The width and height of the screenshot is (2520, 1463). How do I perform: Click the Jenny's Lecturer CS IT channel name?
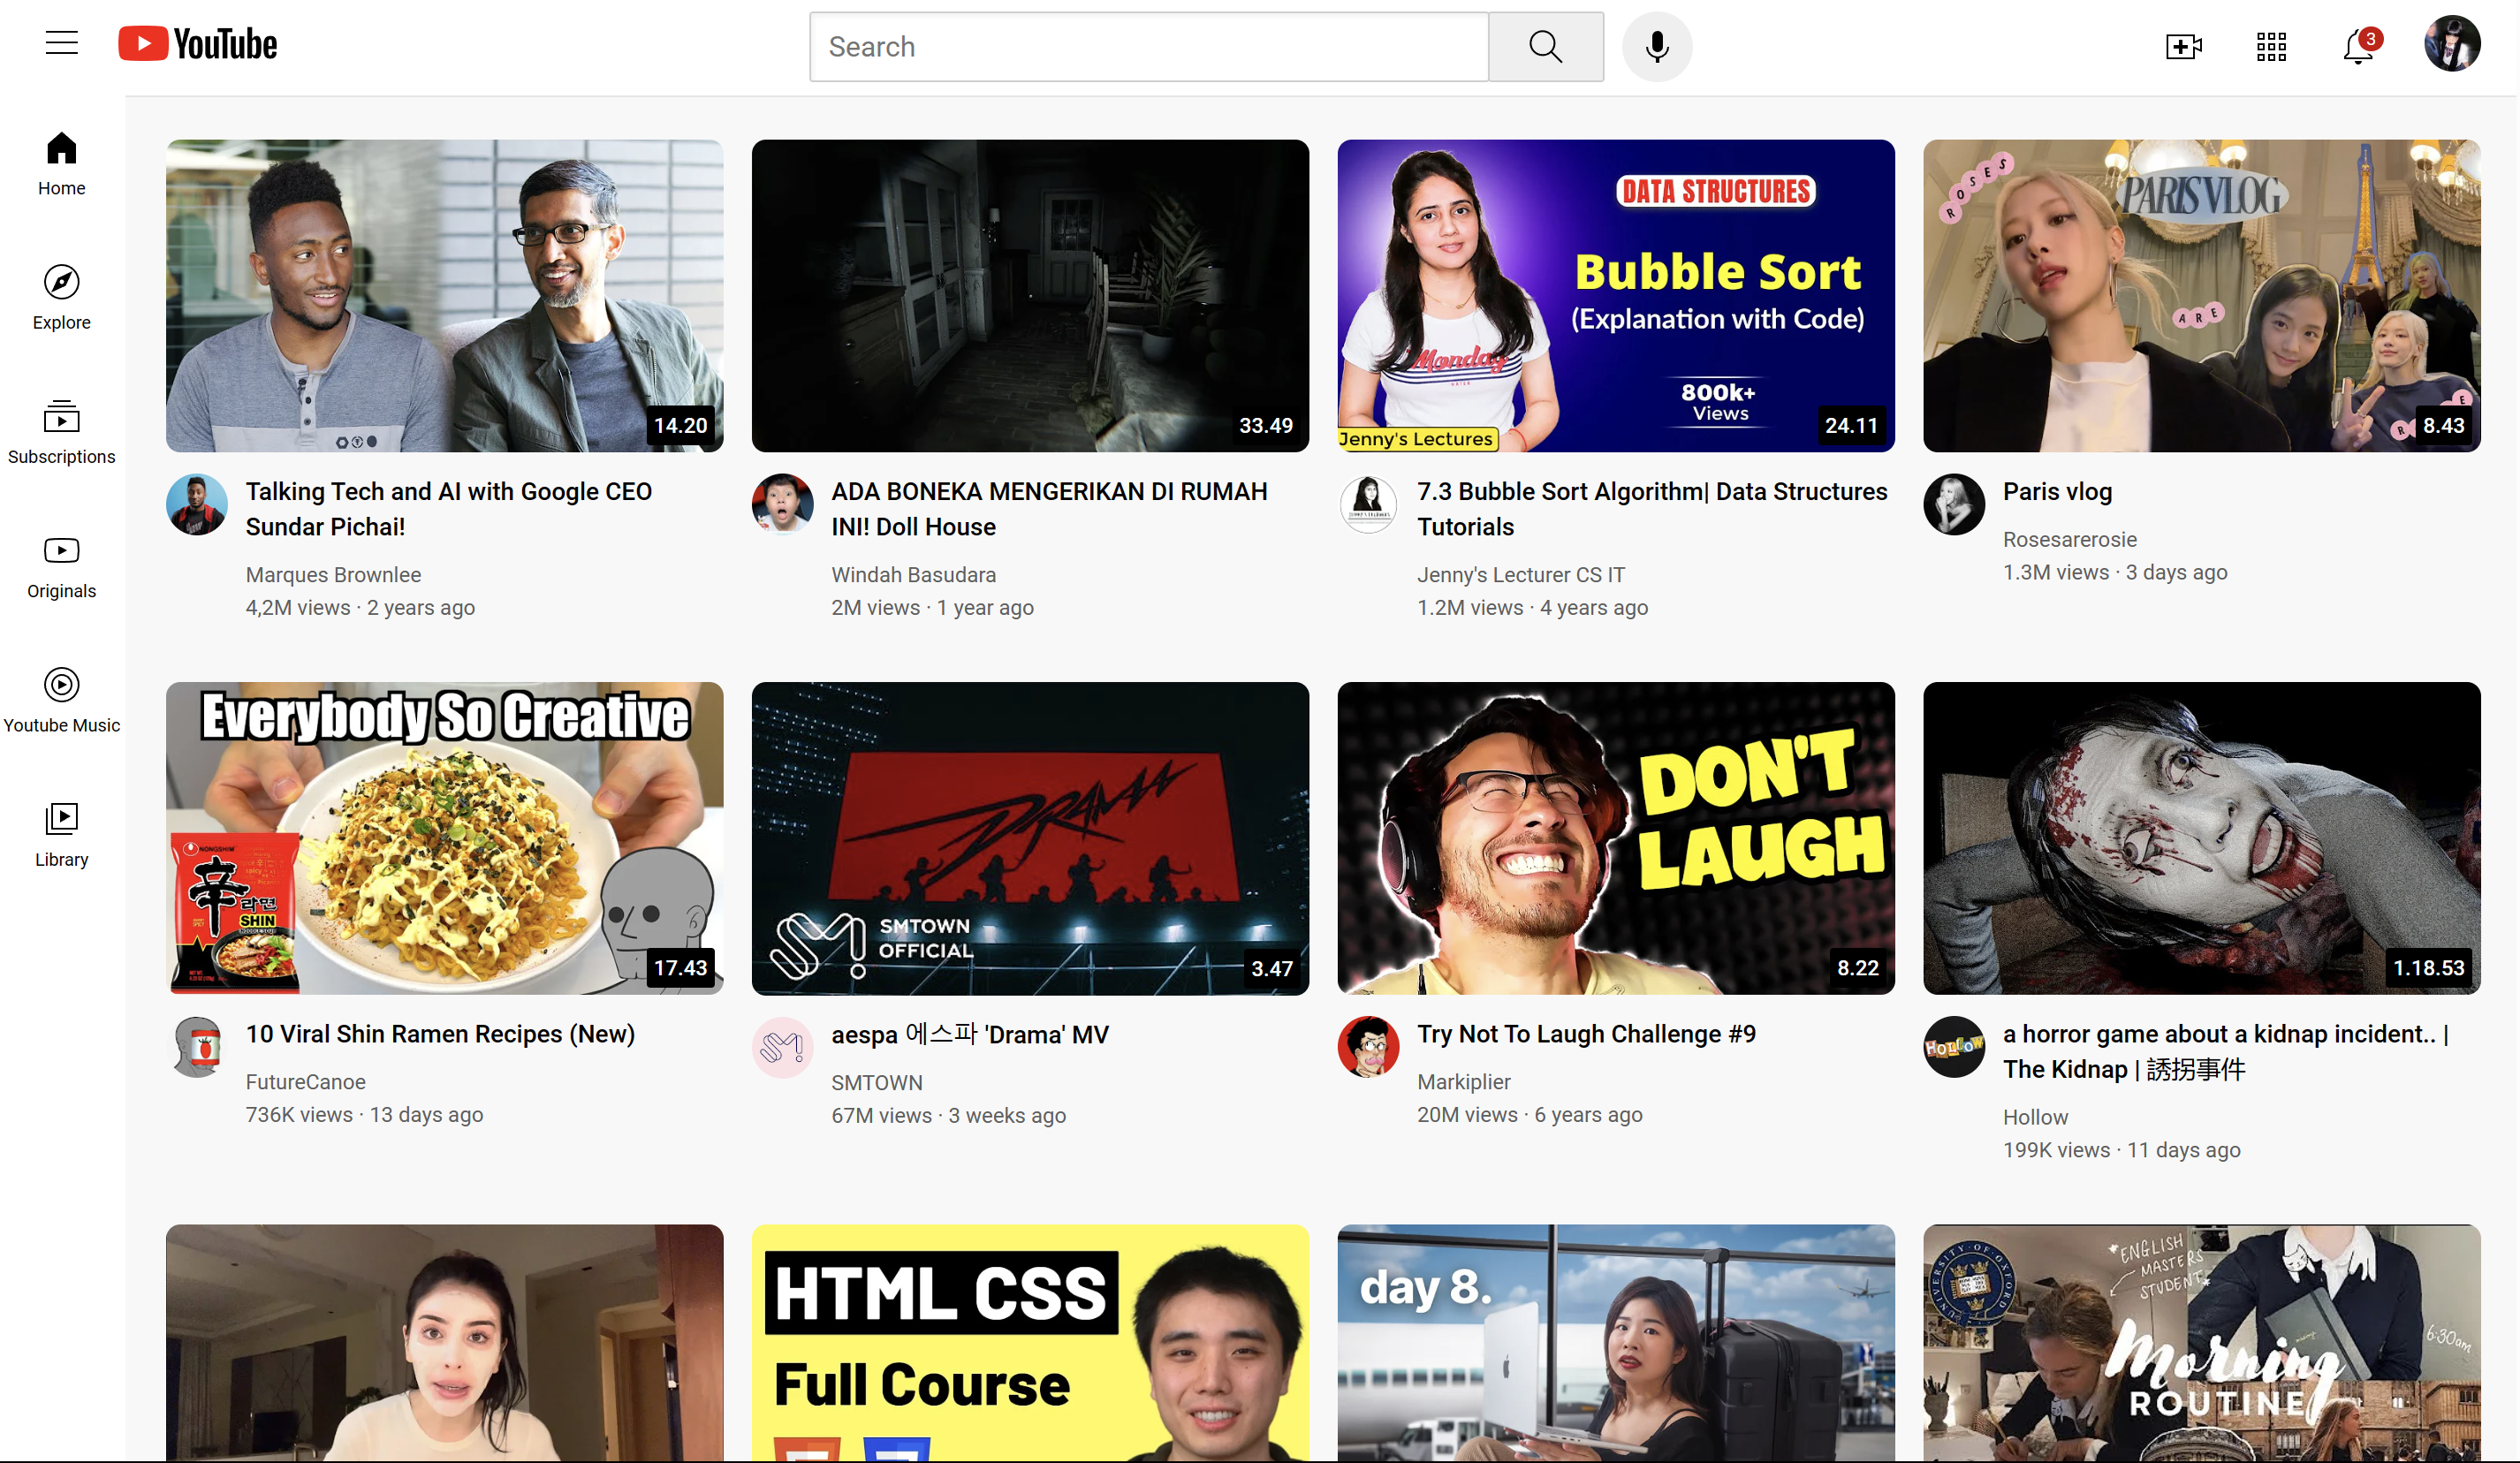tap(1520, 575)
